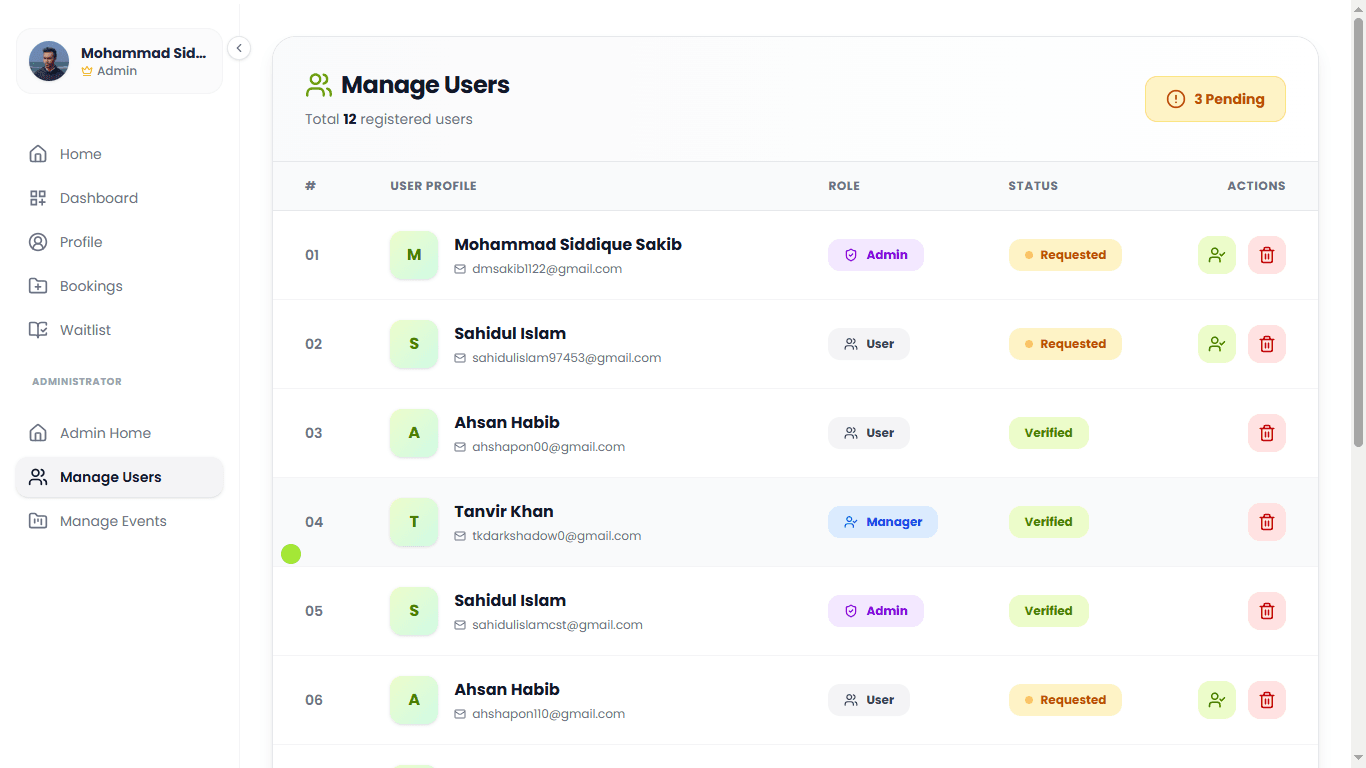Click the profile avatar photo in sidebar
The width and height of the screenshot is (1366, 768).
click(x=49, y=61)
